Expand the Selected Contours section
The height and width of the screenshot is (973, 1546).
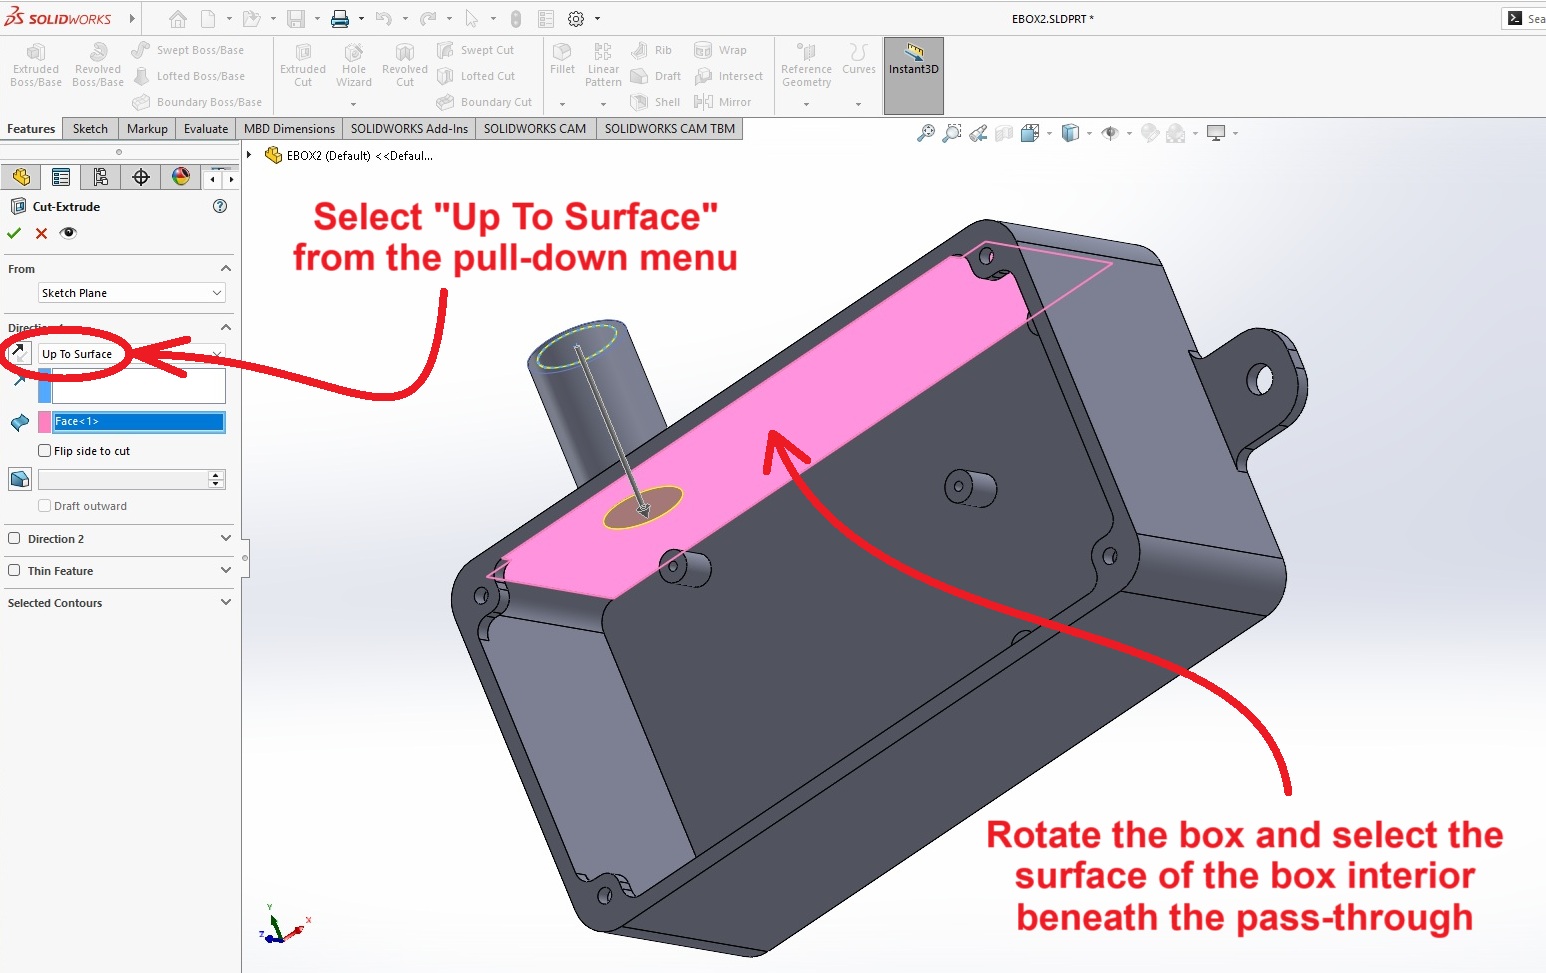tap(225, 602)
